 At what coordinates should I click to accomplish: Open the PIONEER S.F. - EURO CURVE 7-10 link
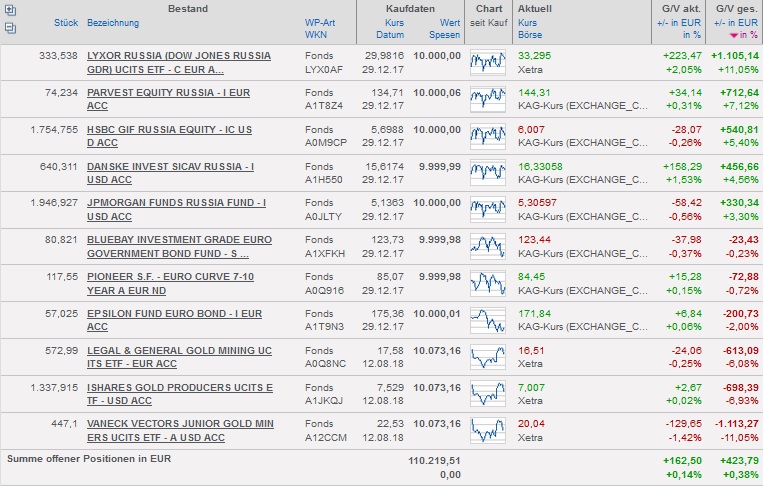point(170,284)
